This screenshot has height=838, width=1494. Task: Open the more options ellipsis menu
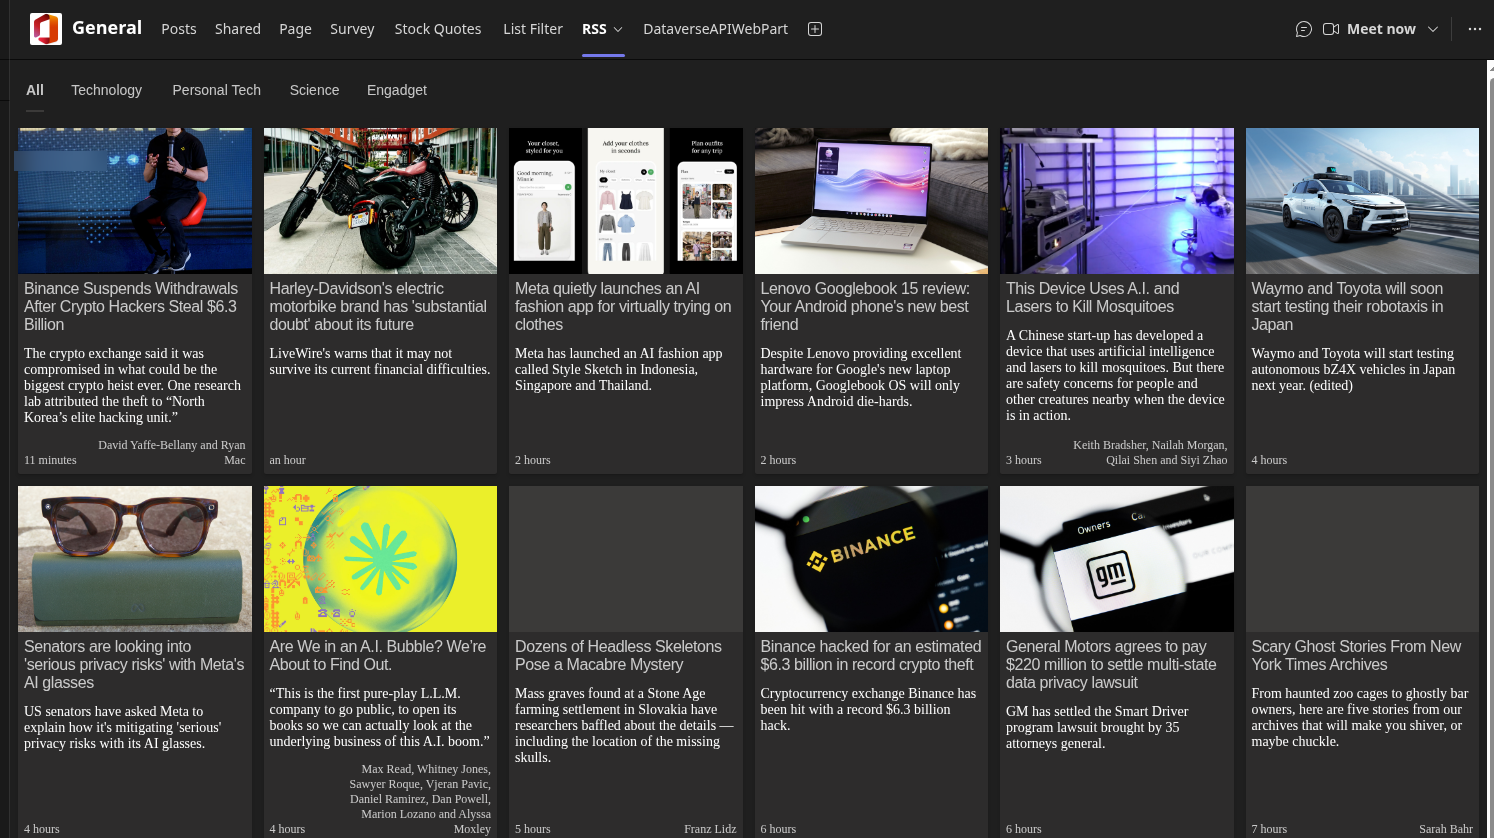[1475, 29]
